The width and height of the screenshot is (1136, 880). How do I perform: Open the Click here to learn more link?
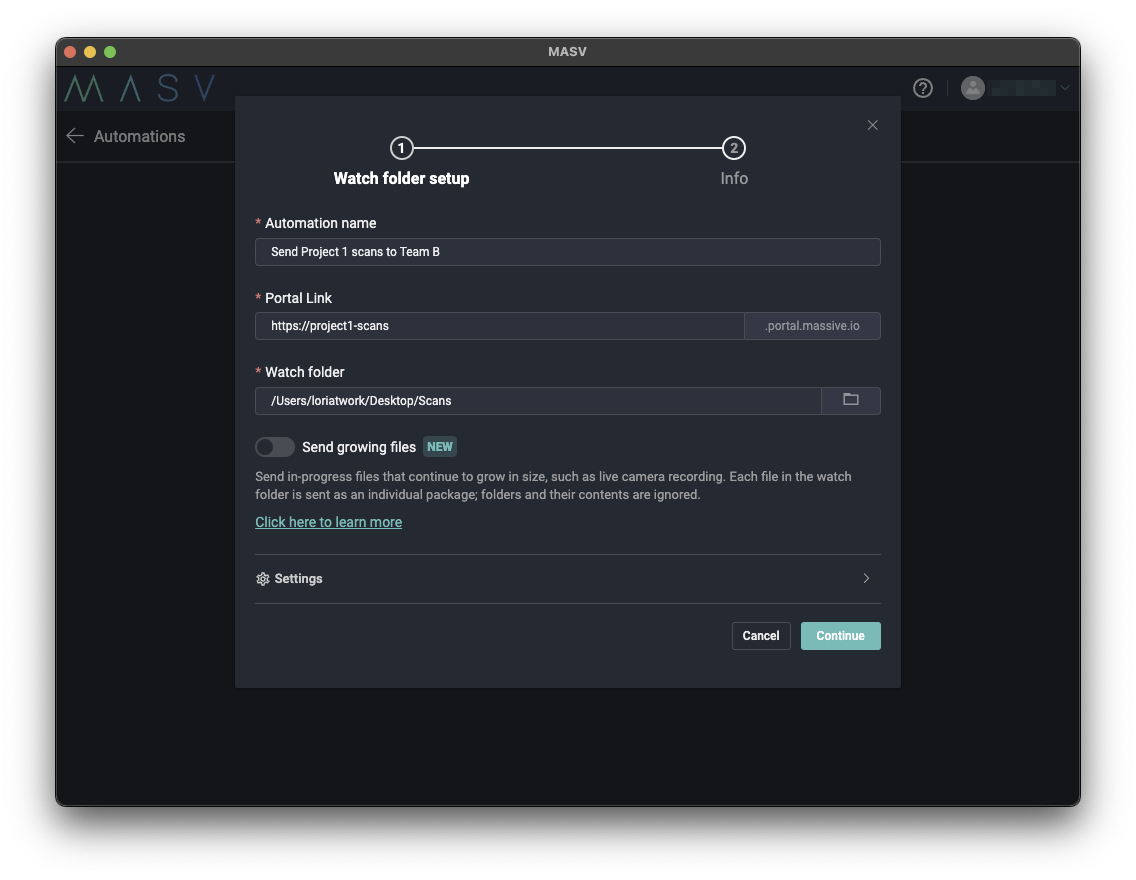tap(328, 521)
